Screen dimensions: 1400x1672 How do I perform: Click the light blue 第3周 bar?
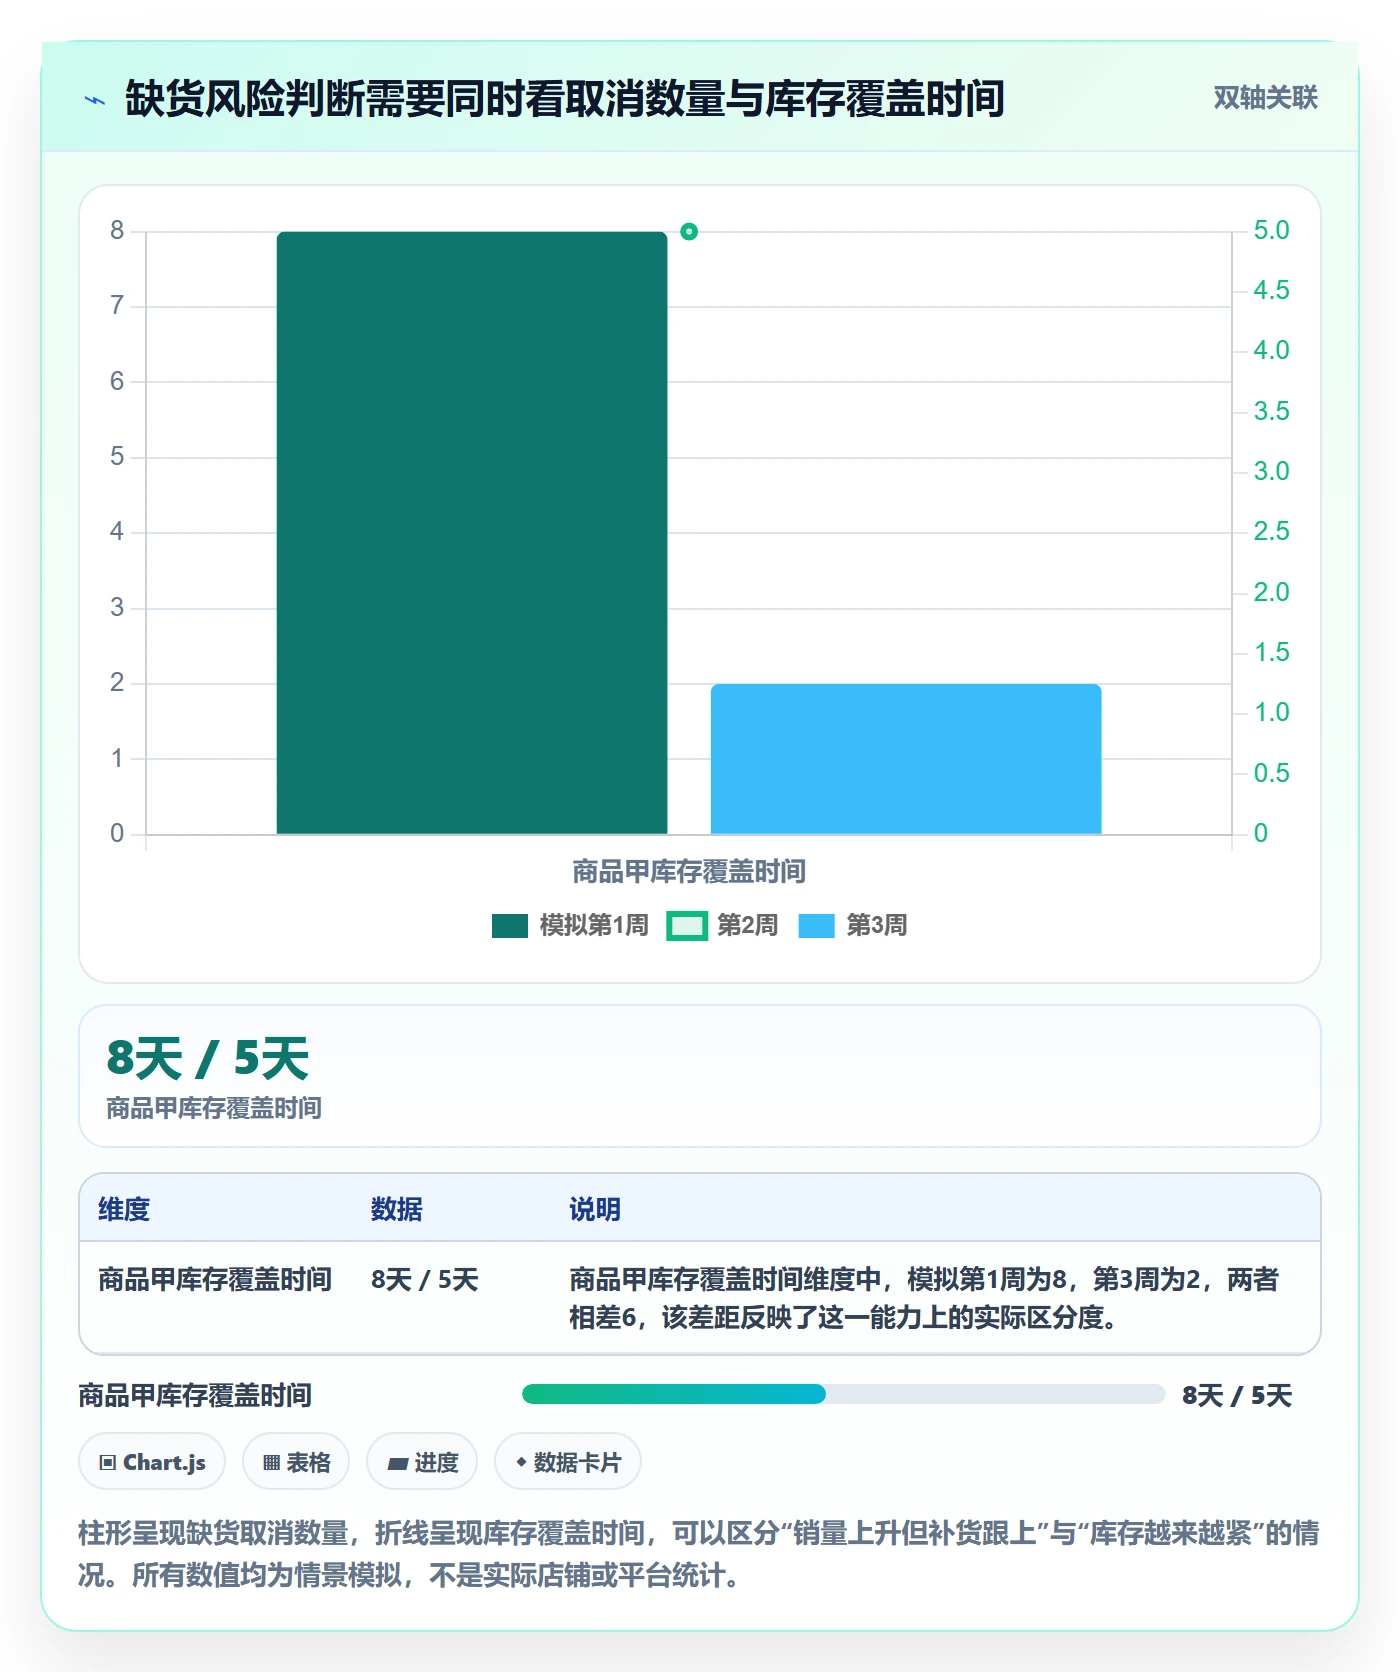tap(906, 759)
